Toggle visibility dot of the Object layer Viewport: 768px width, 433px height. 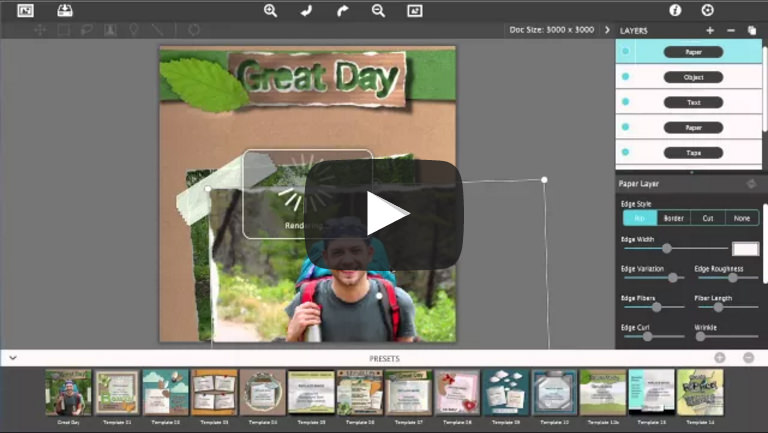click(625, 77)
